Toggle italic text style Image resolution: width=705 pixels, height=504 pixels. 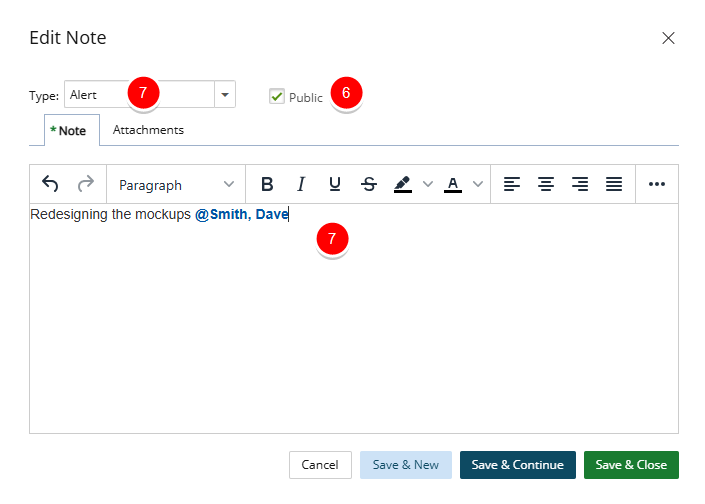[x=301, y=184]
